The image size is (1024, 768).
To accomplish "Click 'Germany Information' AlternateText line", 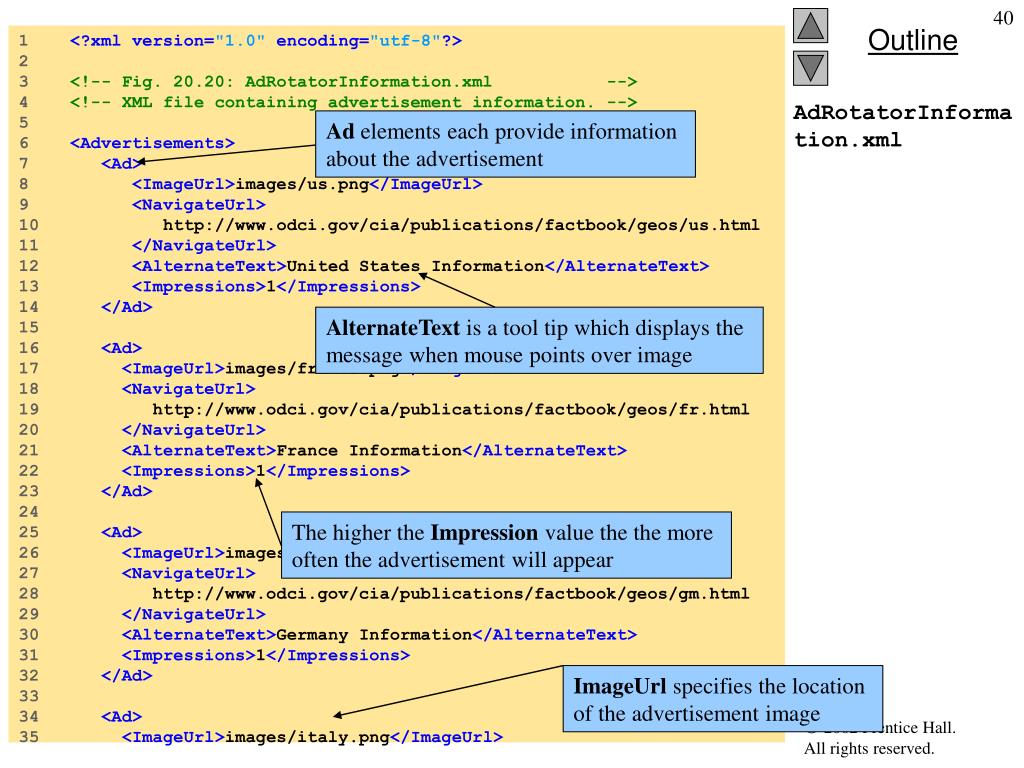I will tap(379, 635).
